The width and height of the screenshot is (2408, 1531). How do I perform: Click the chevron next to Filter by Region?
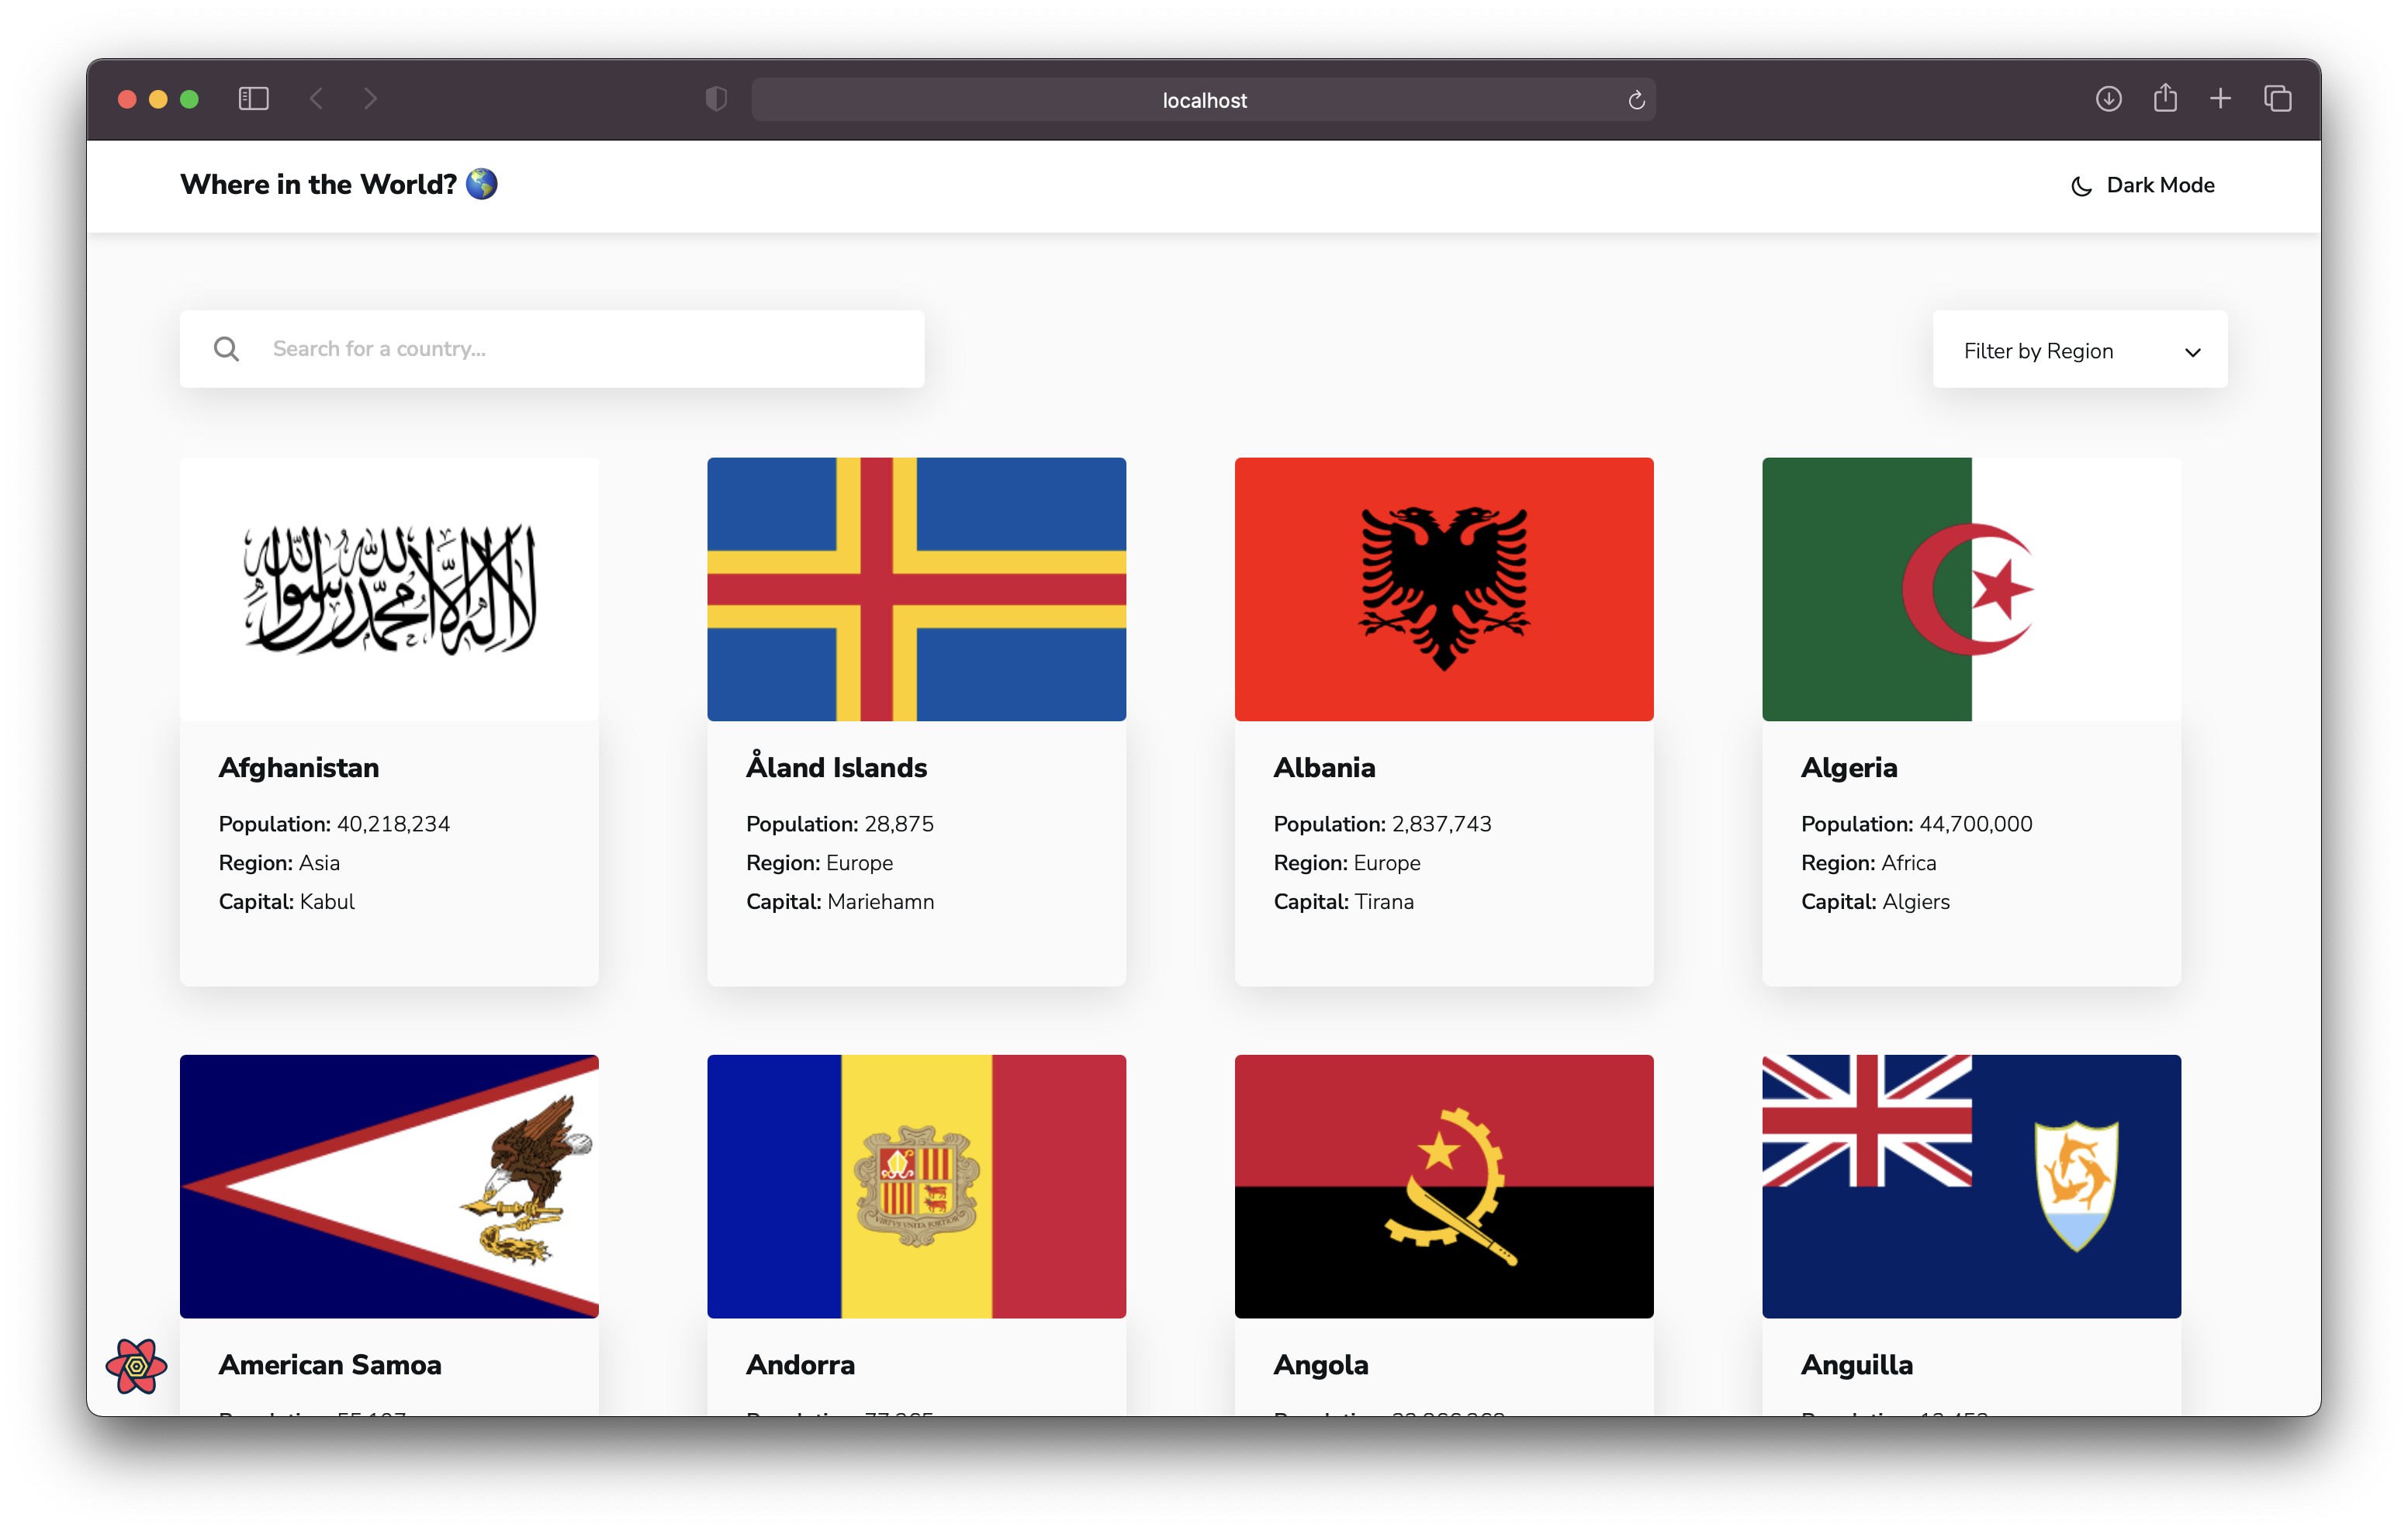point(2194,352)
